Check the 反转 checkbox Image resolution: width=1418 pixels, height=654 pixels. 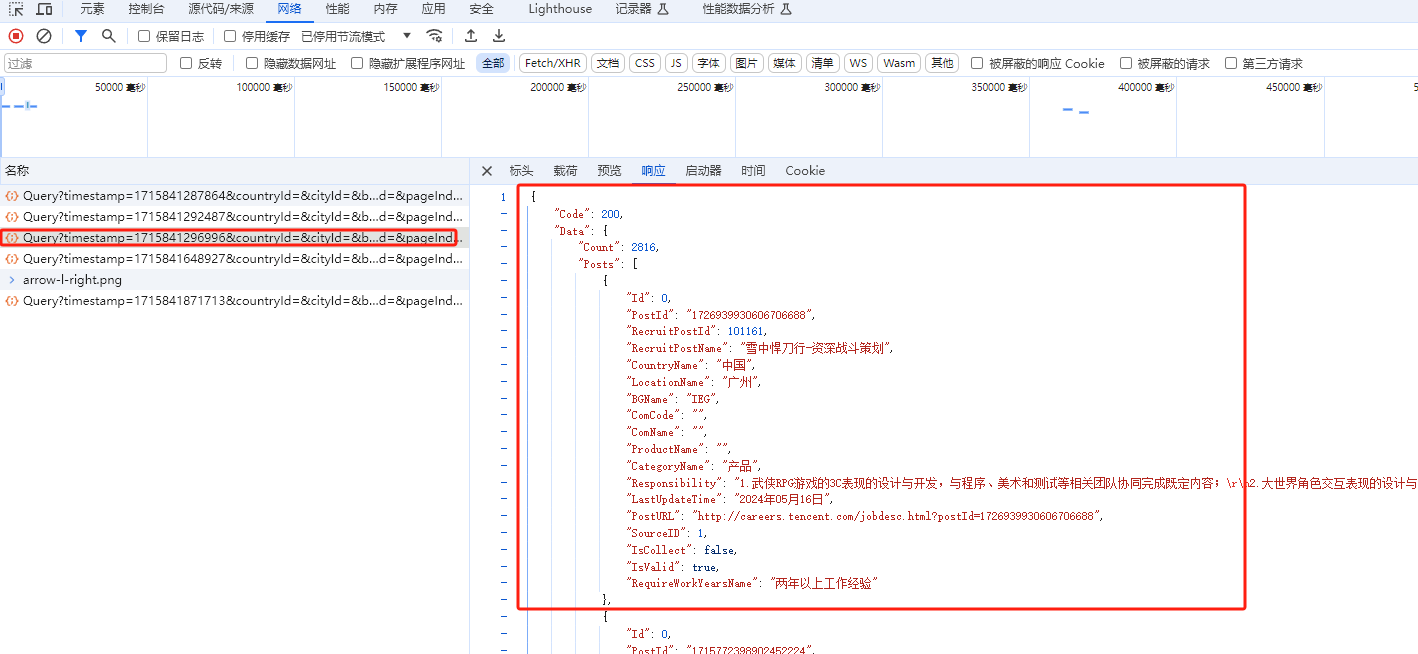186,63
